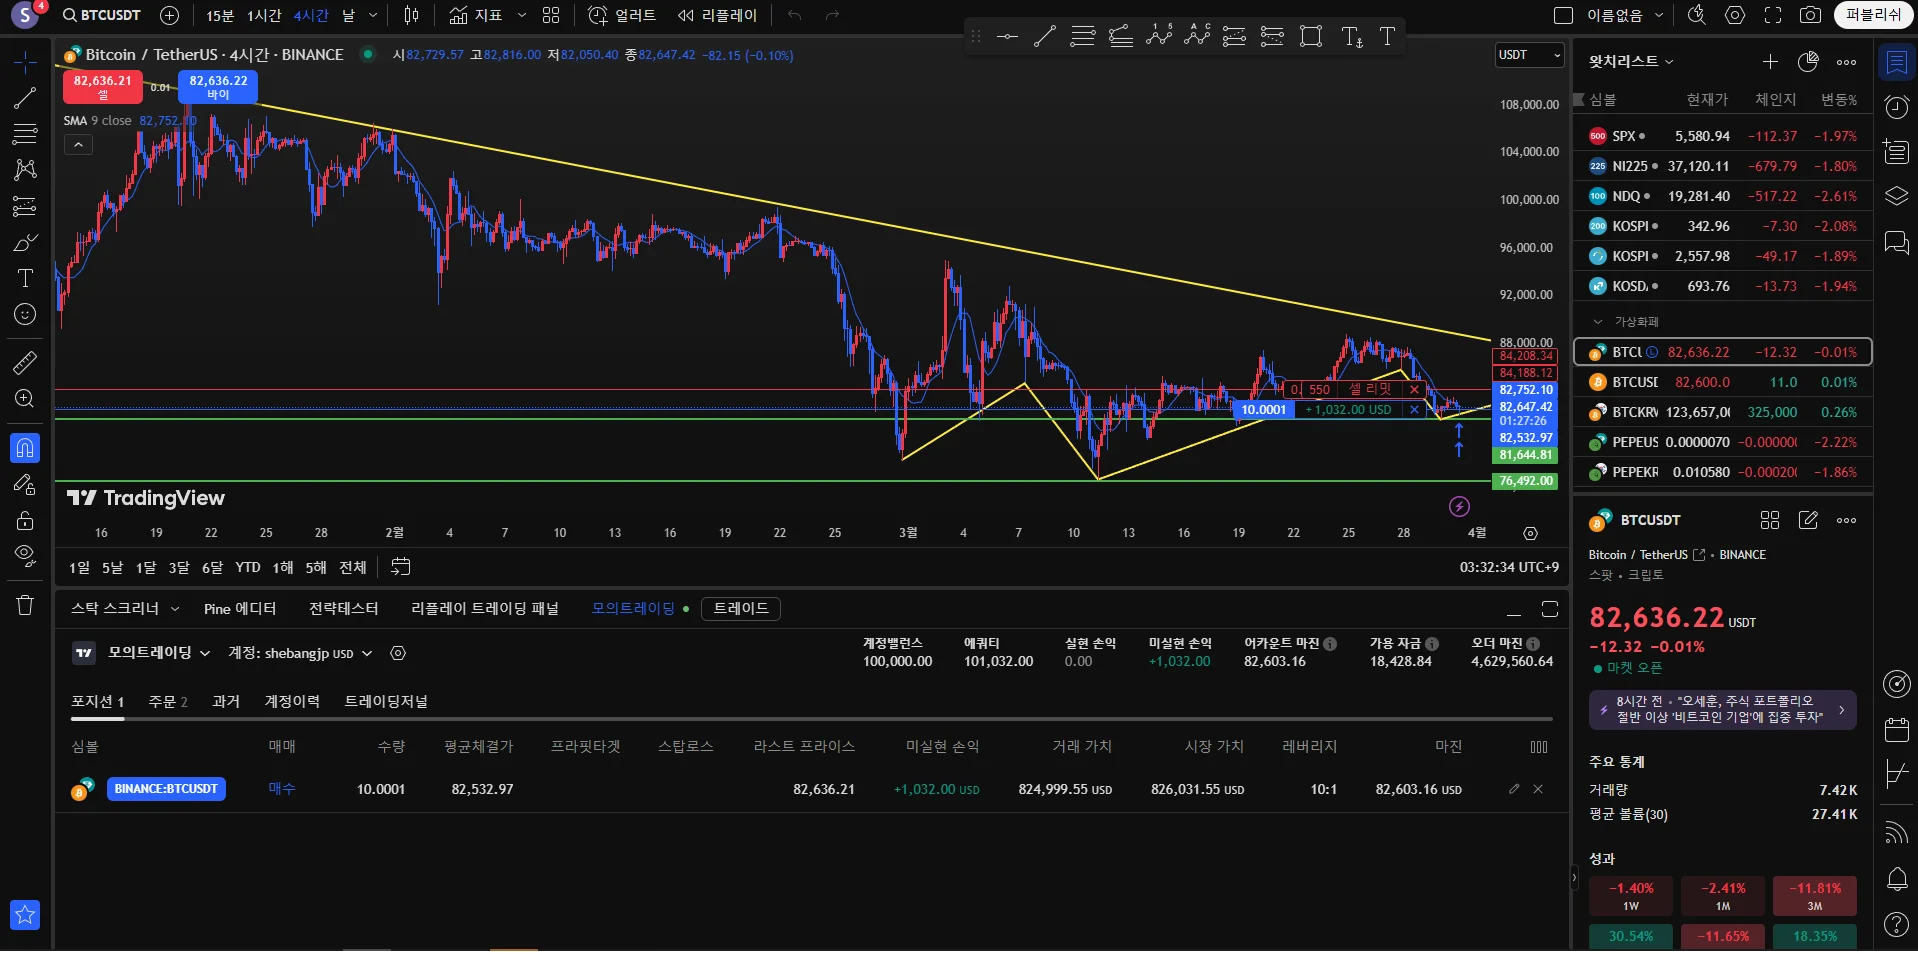Screen dimensions: 1918x954
Task: Switch to the 주문 2 tab
Action: point(167,702)
